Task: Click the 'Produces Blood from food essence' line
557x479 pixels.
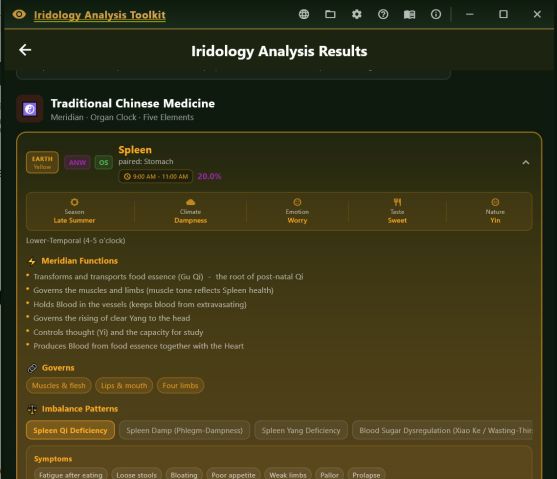Action: [x=139, y=346]
